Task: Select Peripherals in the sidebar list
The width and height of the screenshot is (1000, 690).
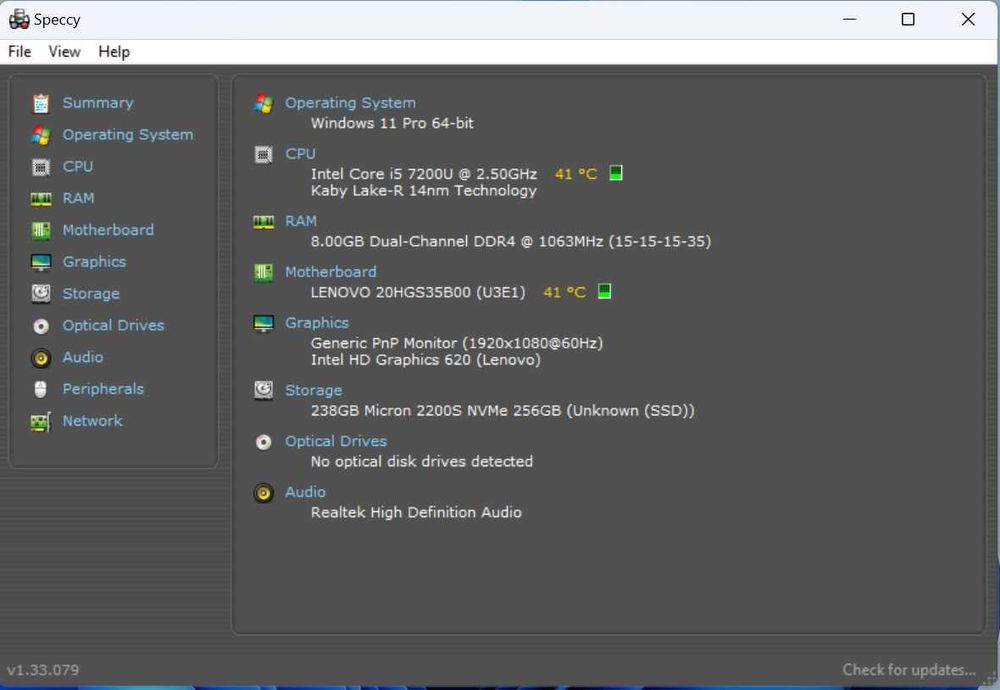Action: (103, 389)
